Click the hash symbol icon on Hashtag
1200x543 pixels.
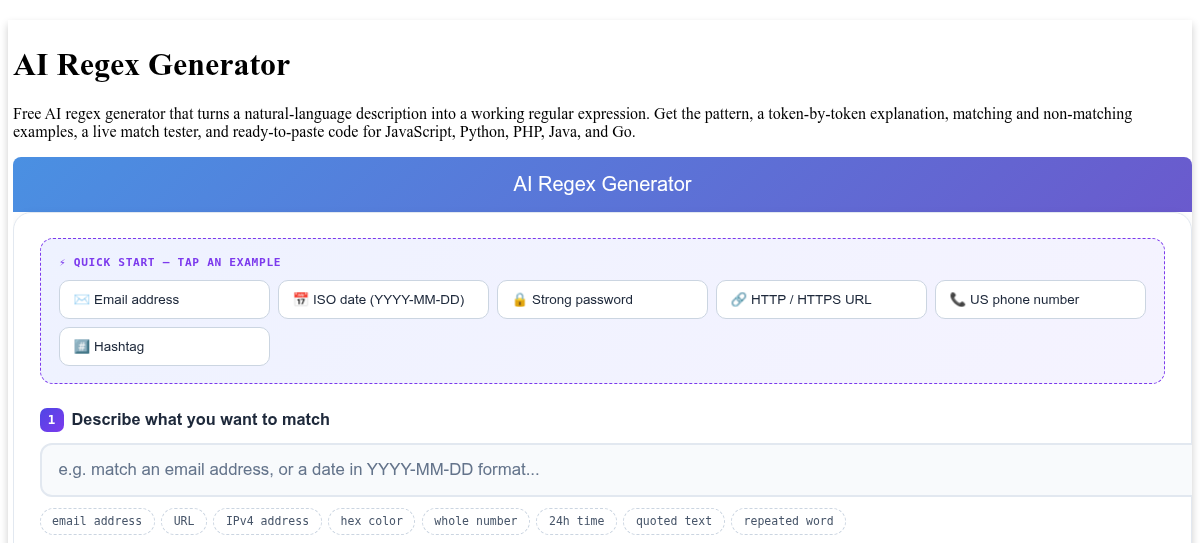pos(82,346)
